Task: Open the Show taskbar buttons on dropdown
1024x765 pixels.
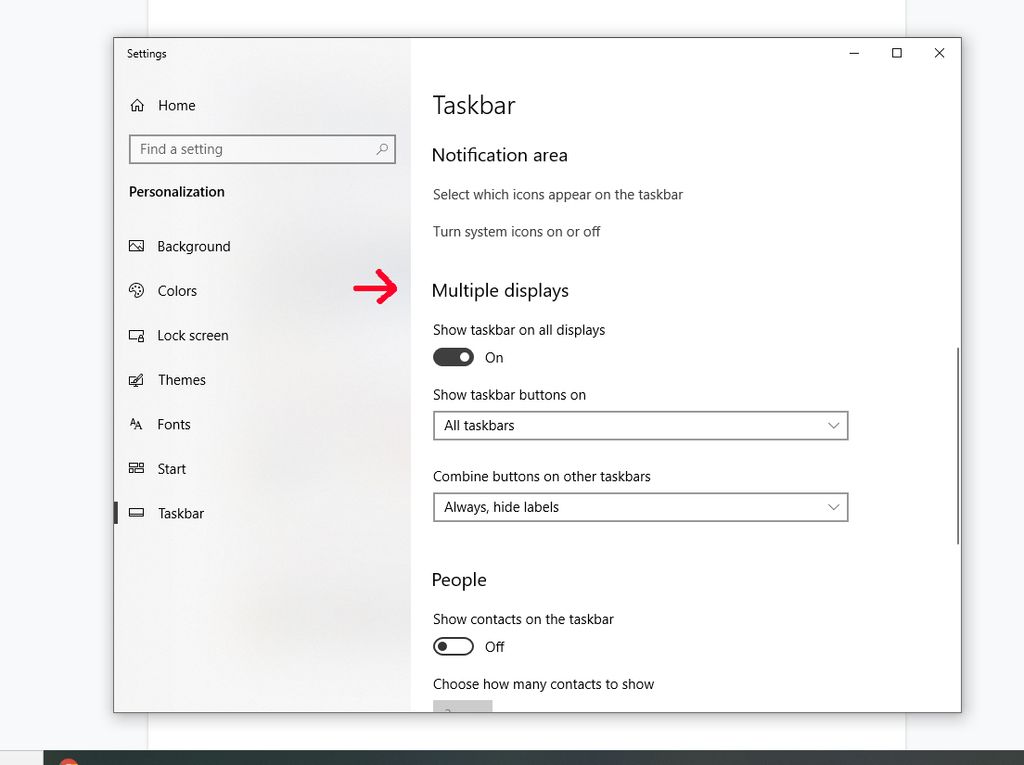Action: pyautogui.click(x=640, y=425)
